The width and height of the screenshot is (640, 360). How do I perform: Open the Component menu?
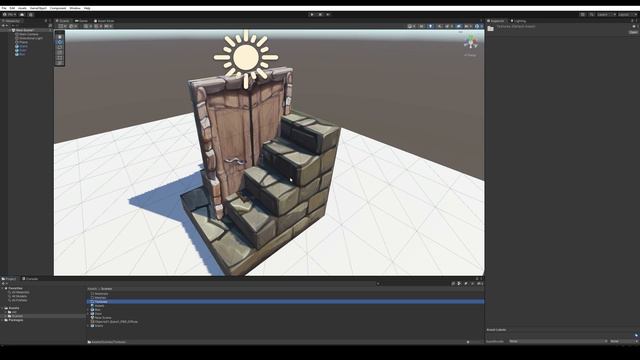coord(58,8)
